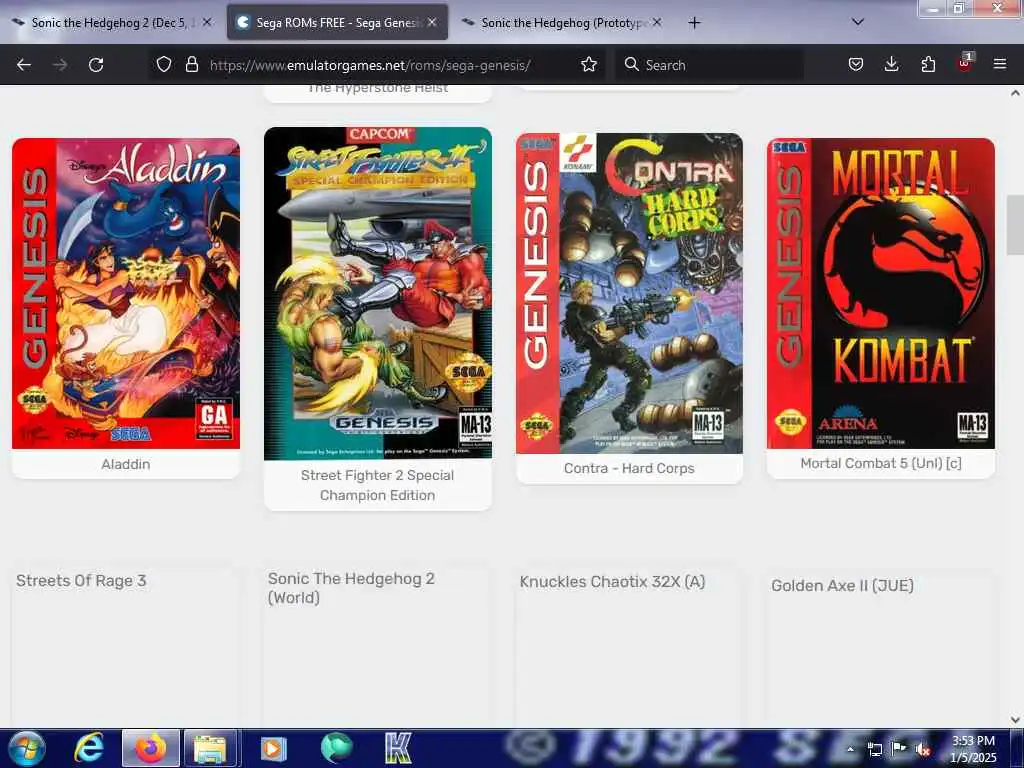Switch to Sonic the Hedgehog 2 tab

(110, 23)
